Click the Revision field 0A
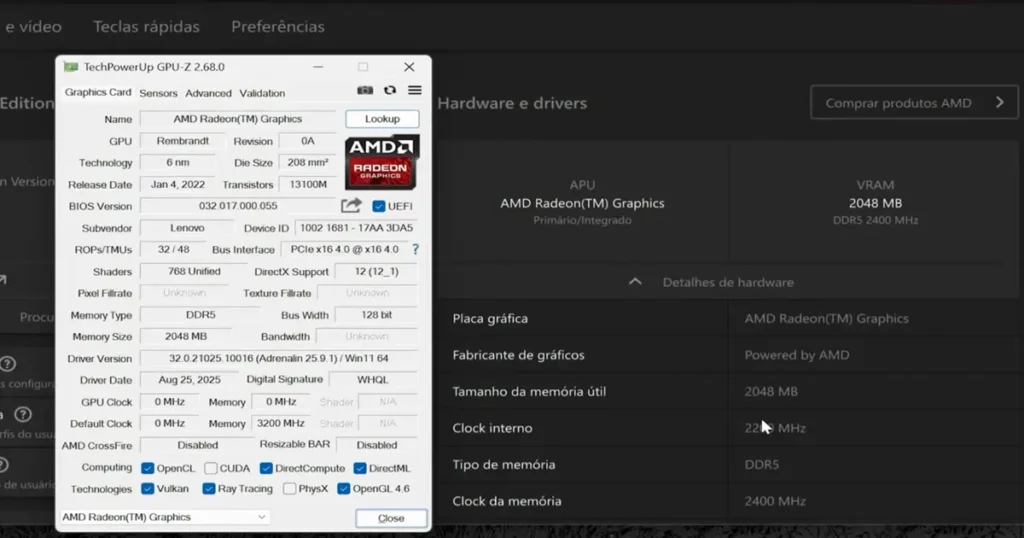 pos(308,141)
